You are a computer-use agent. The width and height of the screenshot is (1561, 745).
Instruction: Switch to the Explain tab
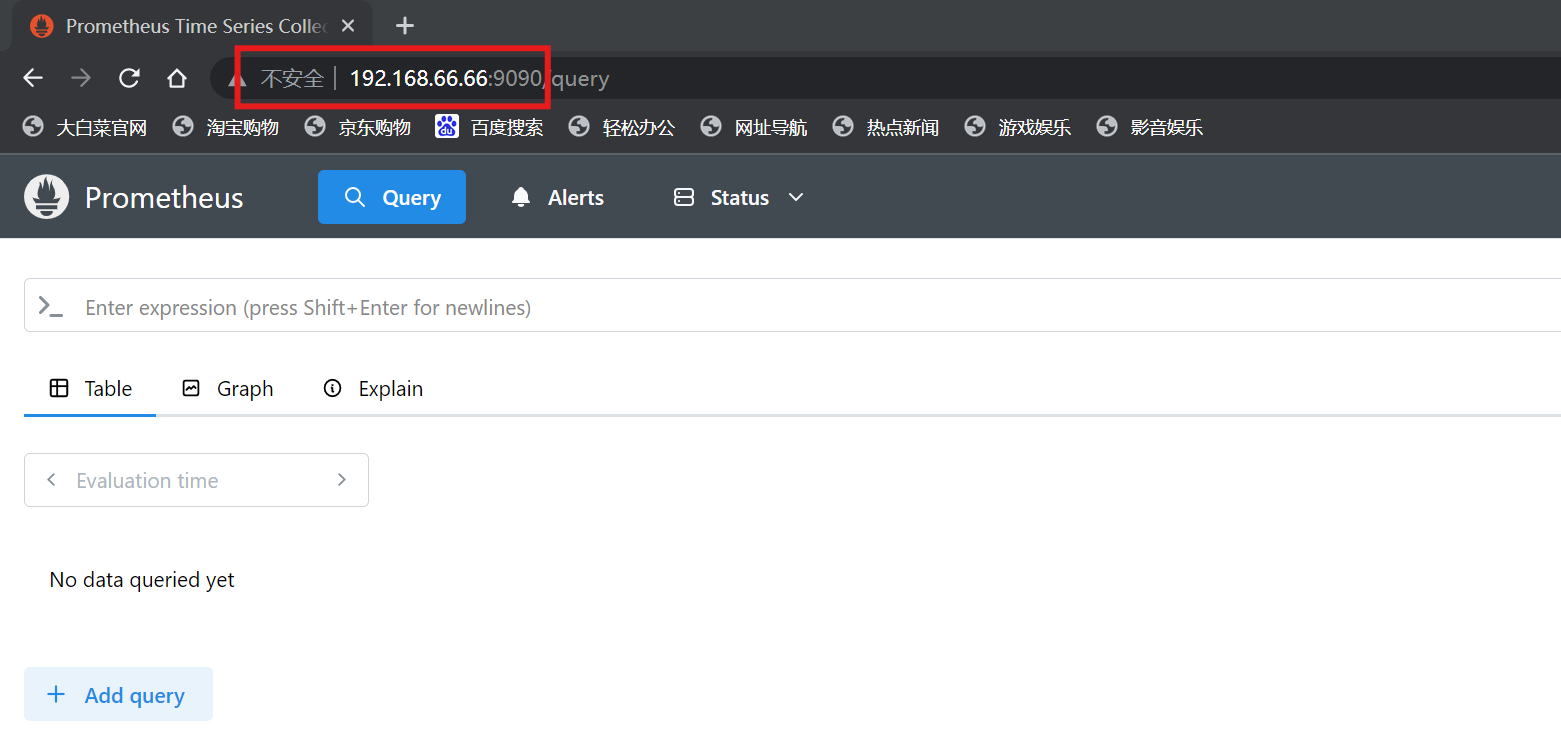tap(373, 388)
